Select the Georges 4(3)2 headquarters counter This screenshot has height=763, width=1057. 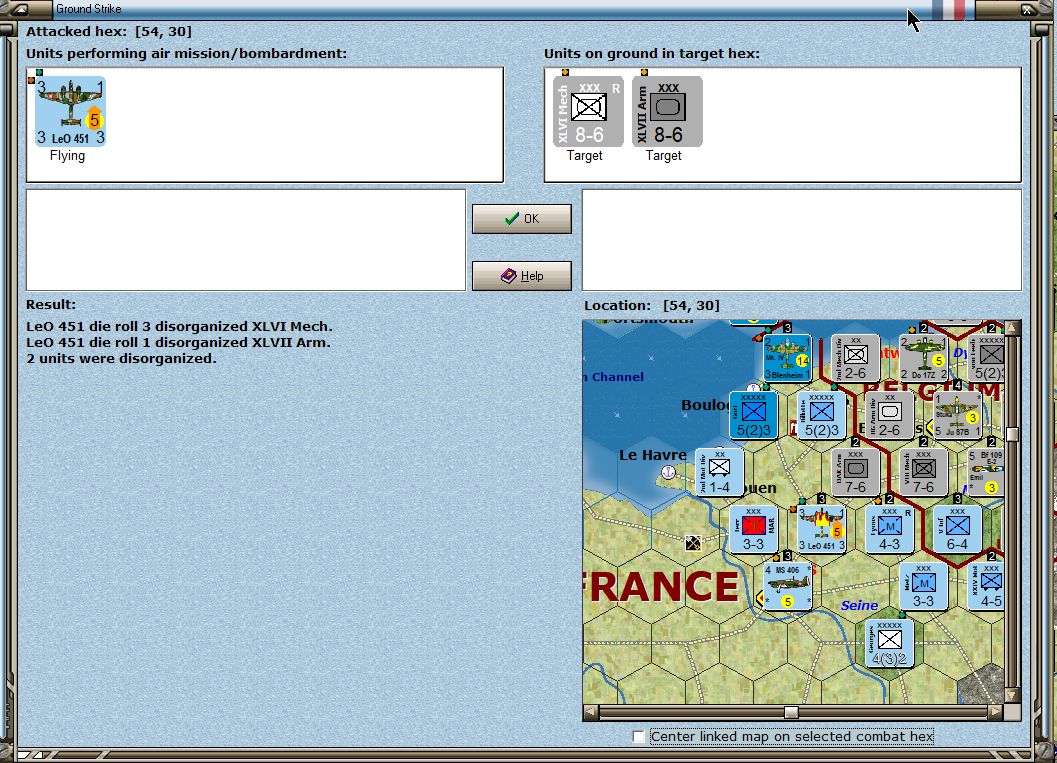(888, 643)
